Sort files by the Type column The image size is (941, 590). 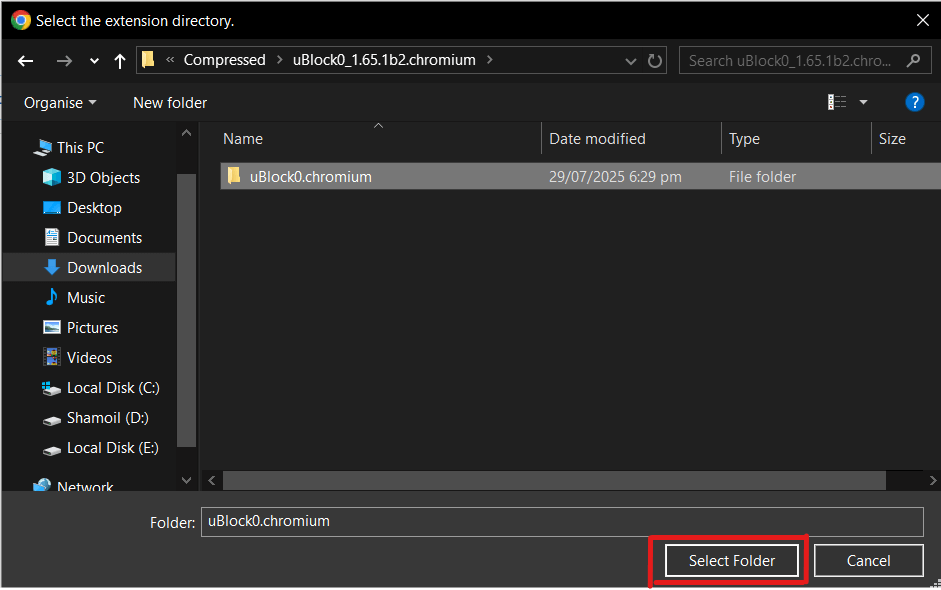[x=744, y=139]
